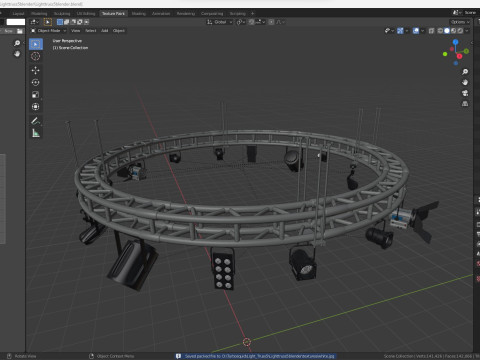Add a new workspace with plus button
The image size is (480, 360).
coord(252,14)
